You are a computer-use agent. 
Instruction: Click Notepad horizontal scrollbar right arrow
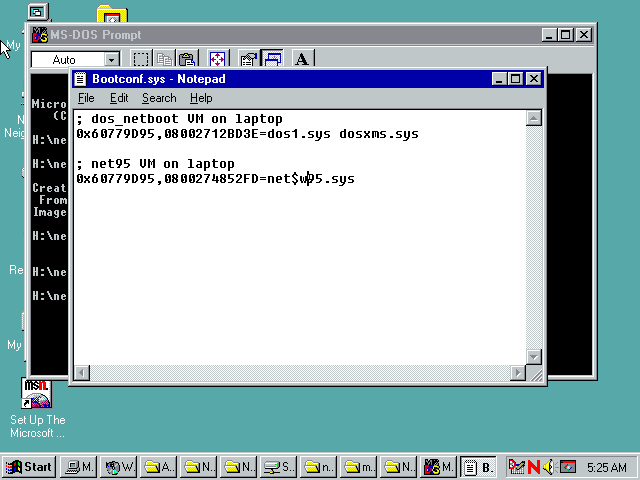tap(518, 372)
